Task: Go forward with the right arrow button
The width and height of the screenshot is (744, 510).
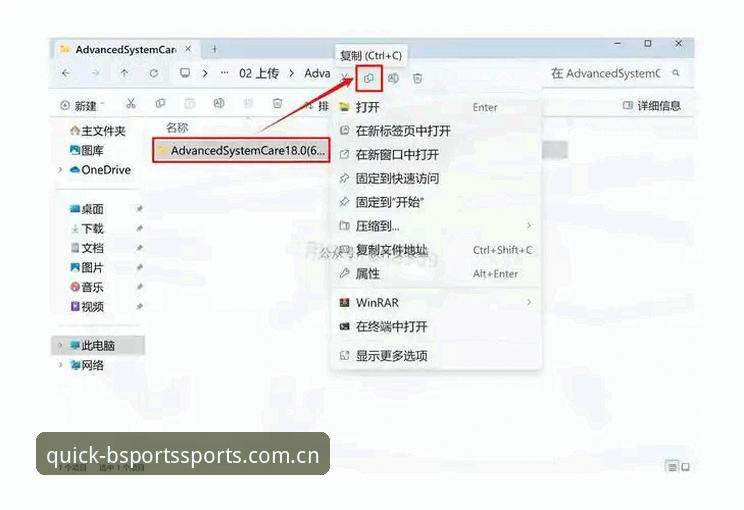Action: point(95,73)
